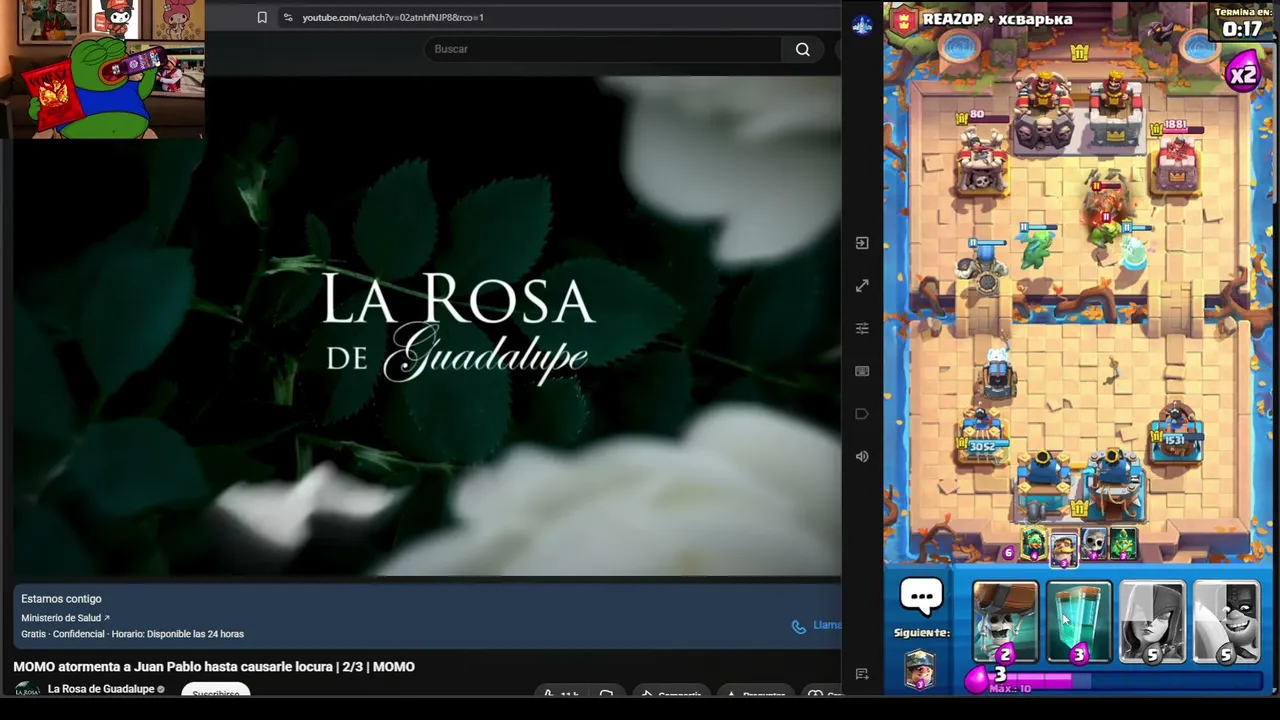Click your left princess tower showing 3052
This screenshot has width=1280, height=720.
(x=982, y=435)
